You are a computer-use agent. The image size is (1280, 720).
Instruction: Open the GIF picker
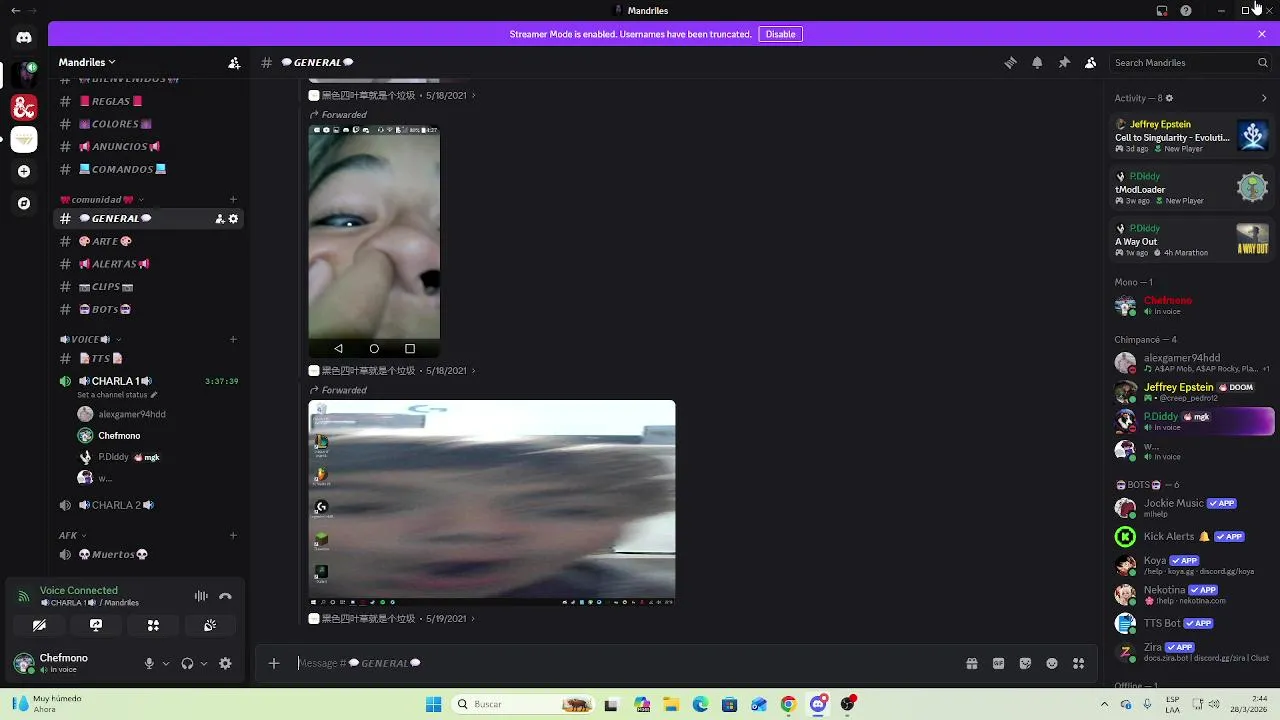(998, 663)
